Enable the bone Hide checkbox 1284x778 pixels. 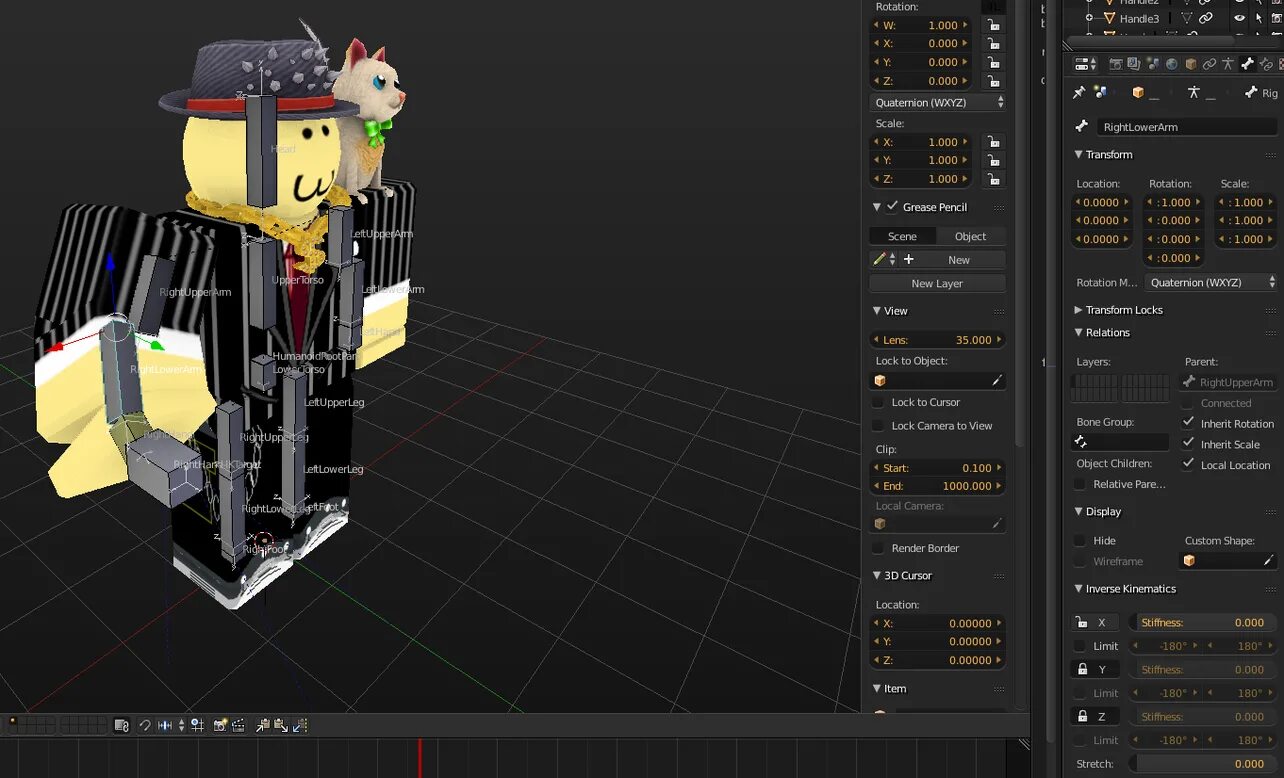pos(1080,540)
